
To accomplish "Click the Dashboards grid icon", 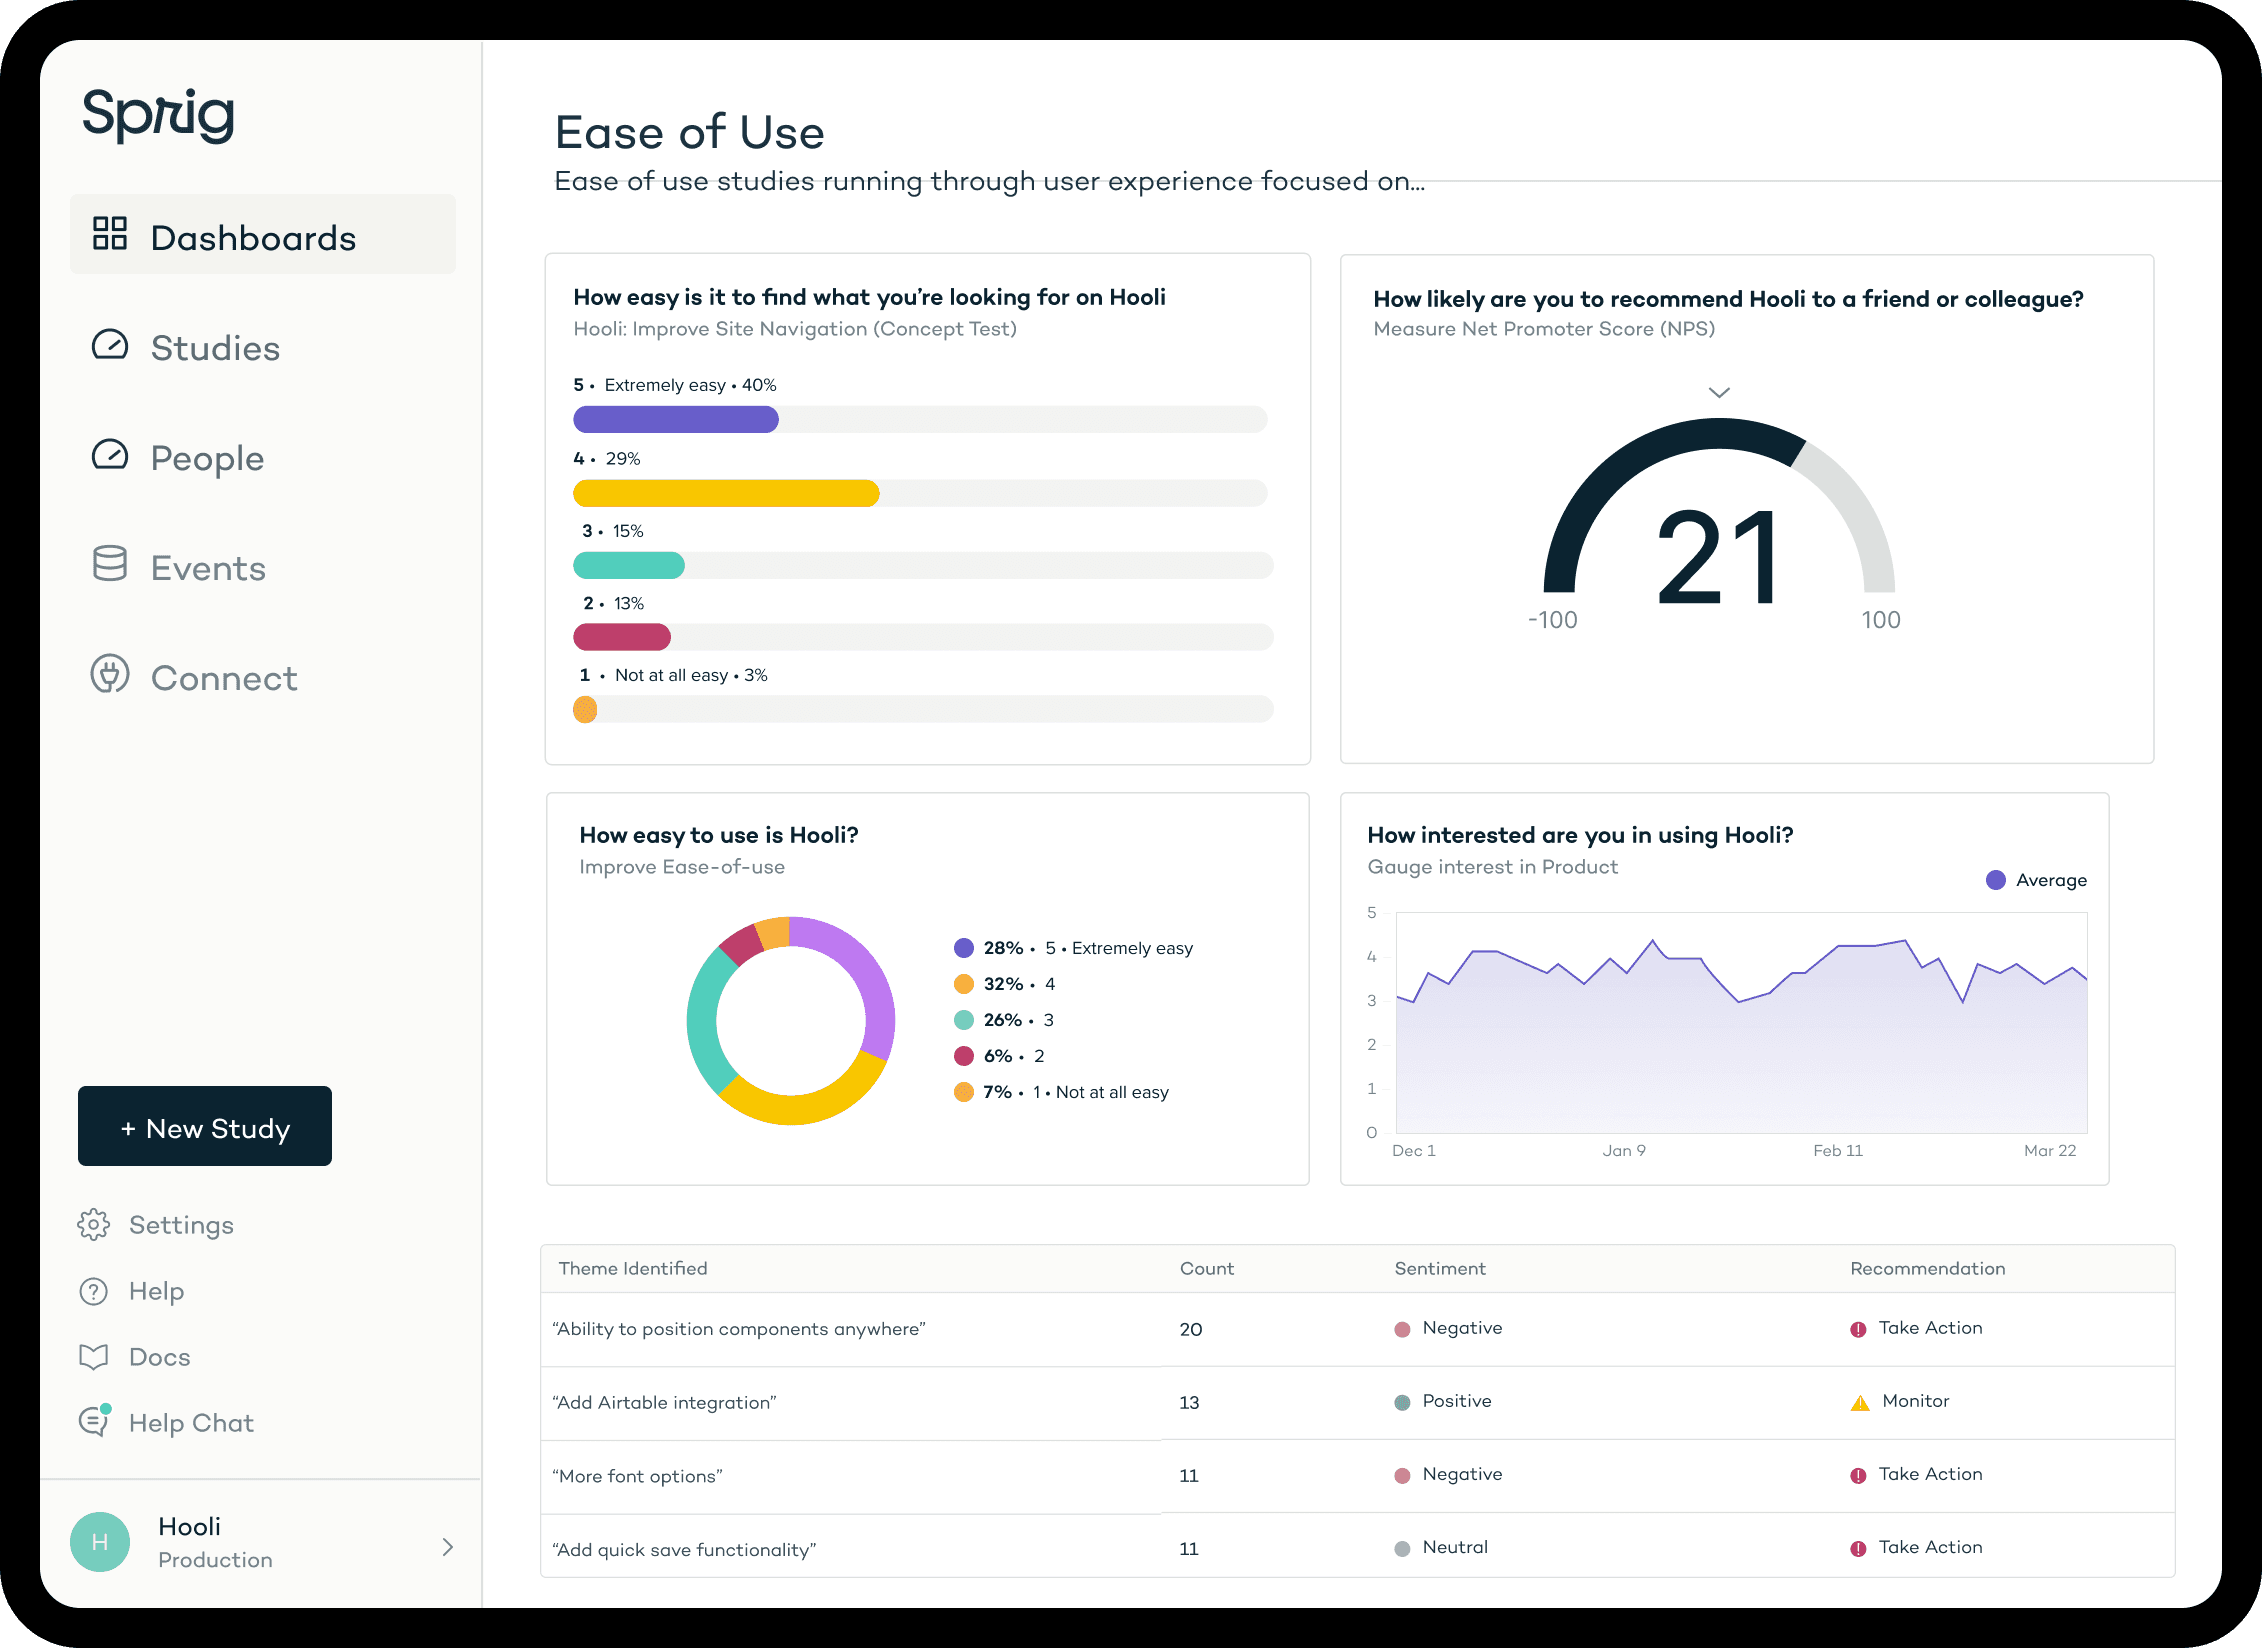I will coord(110,233).
